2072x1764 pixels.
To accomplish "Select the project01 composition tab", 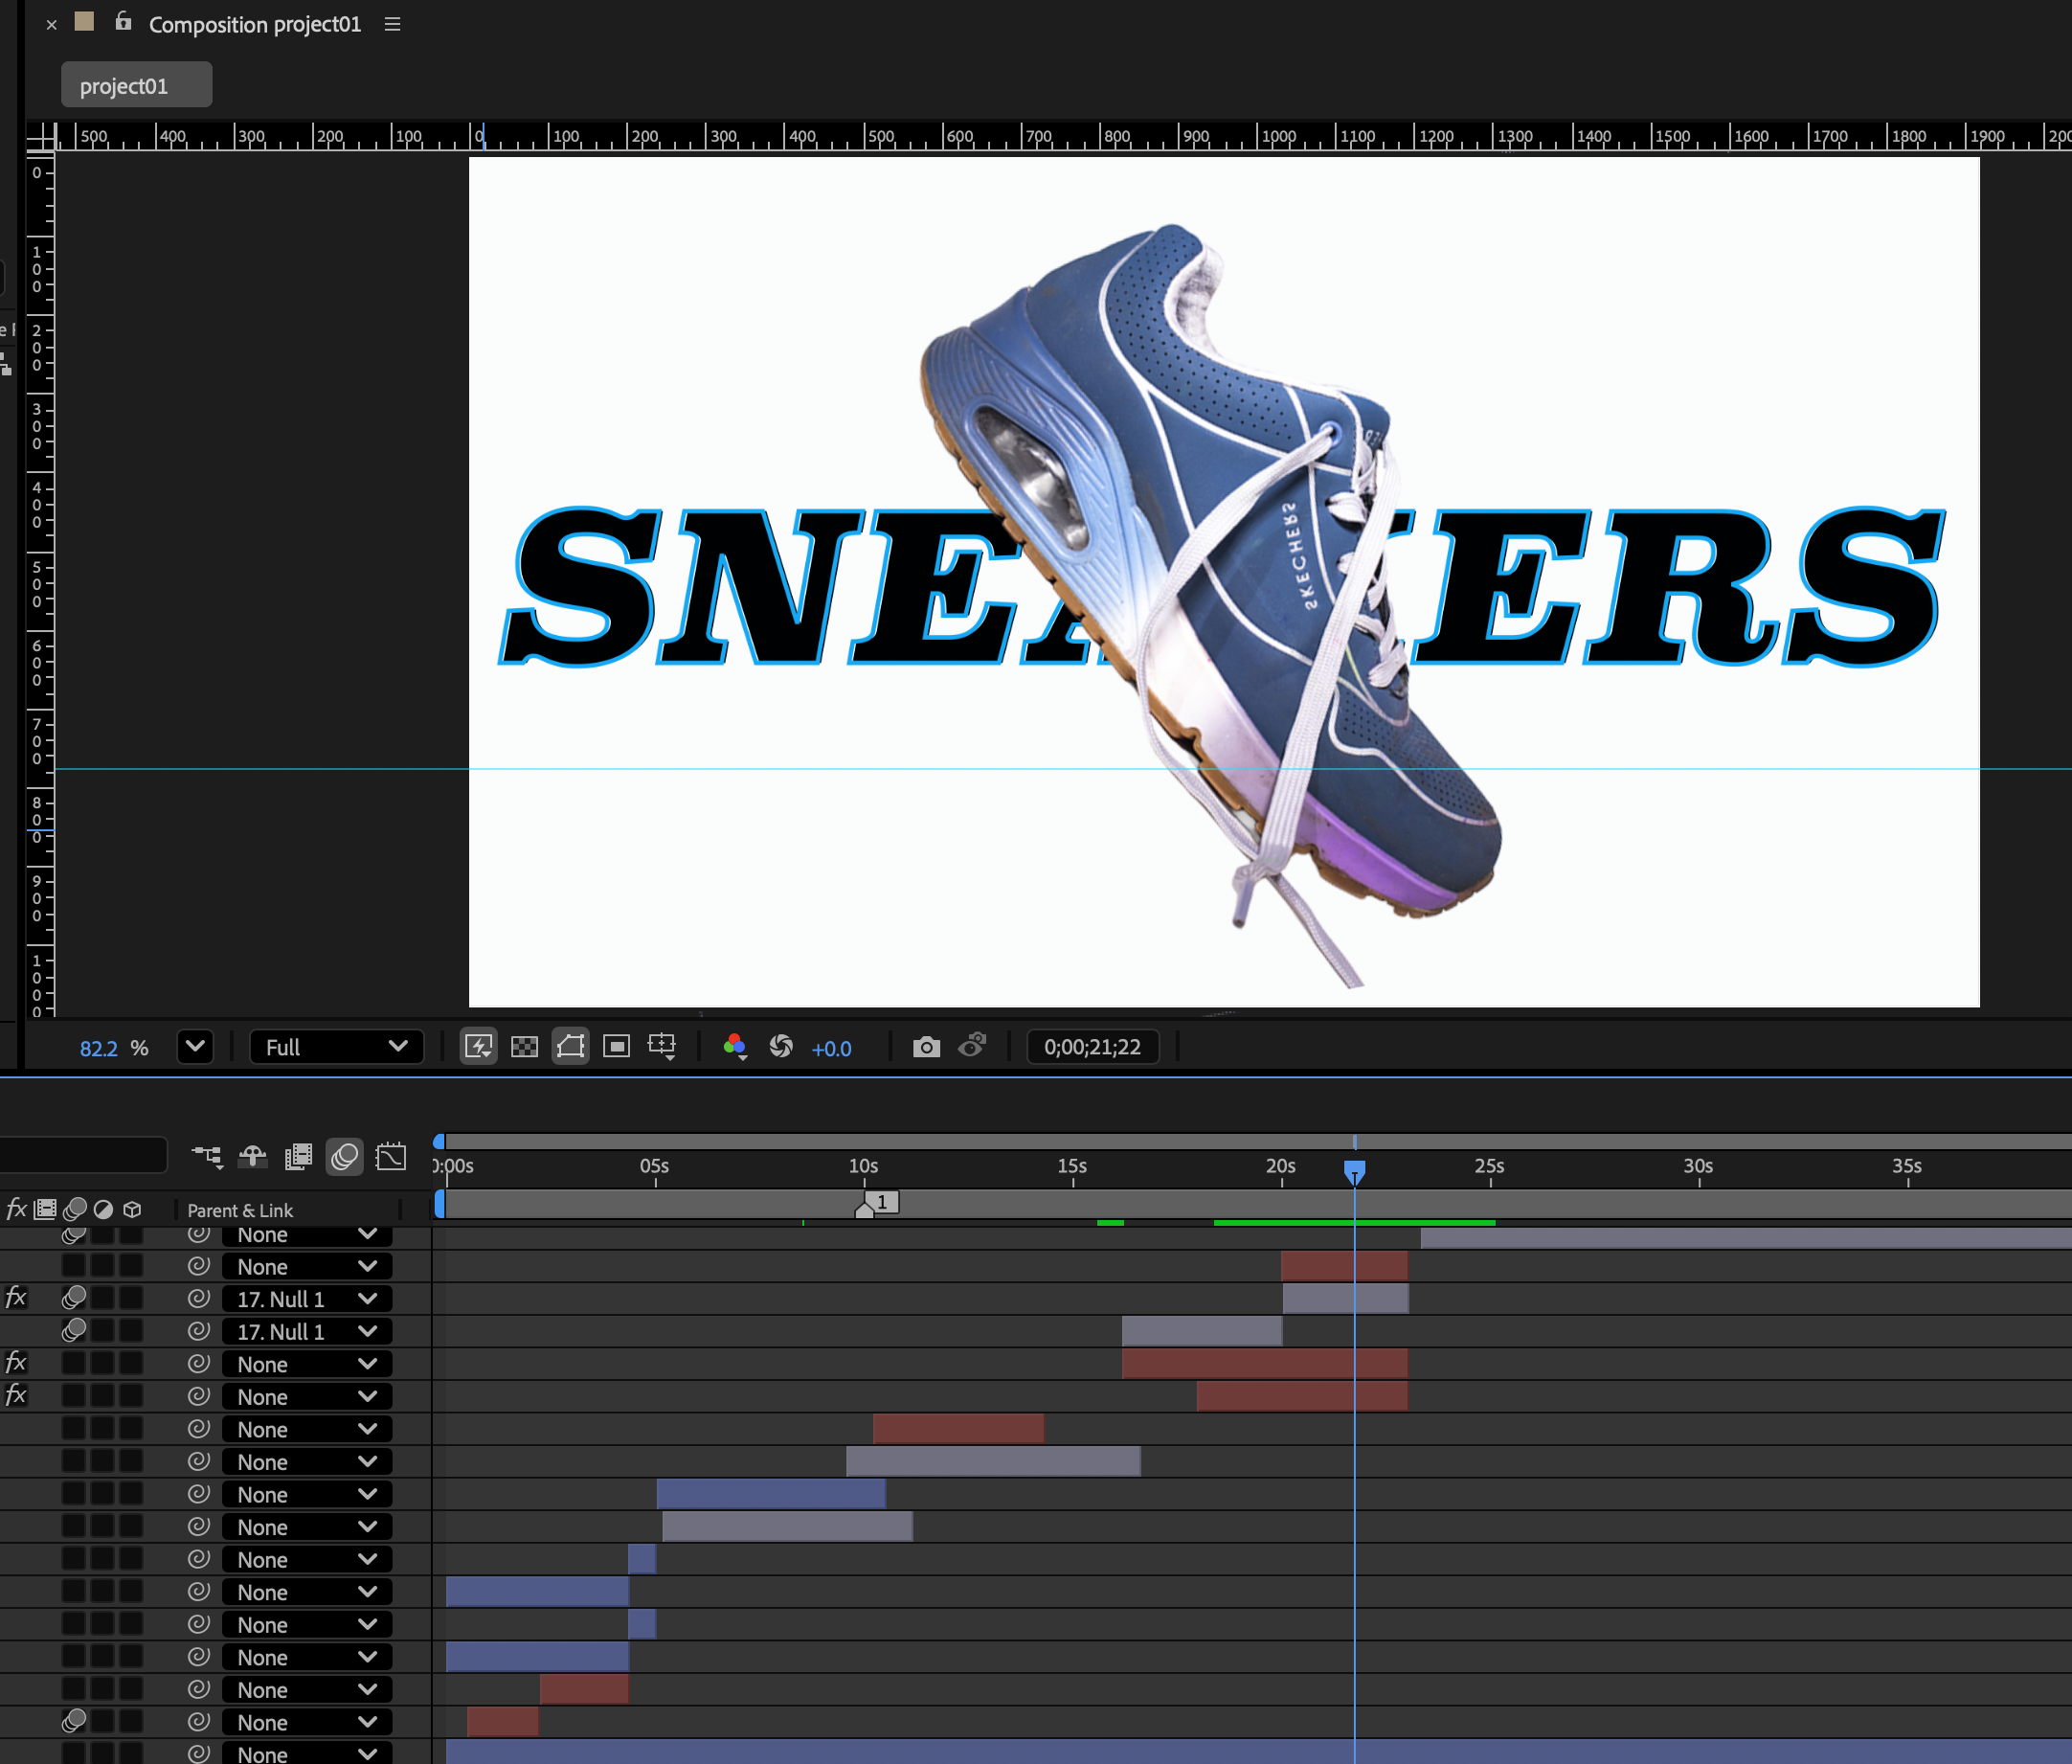I will click(x=136, y=85).
